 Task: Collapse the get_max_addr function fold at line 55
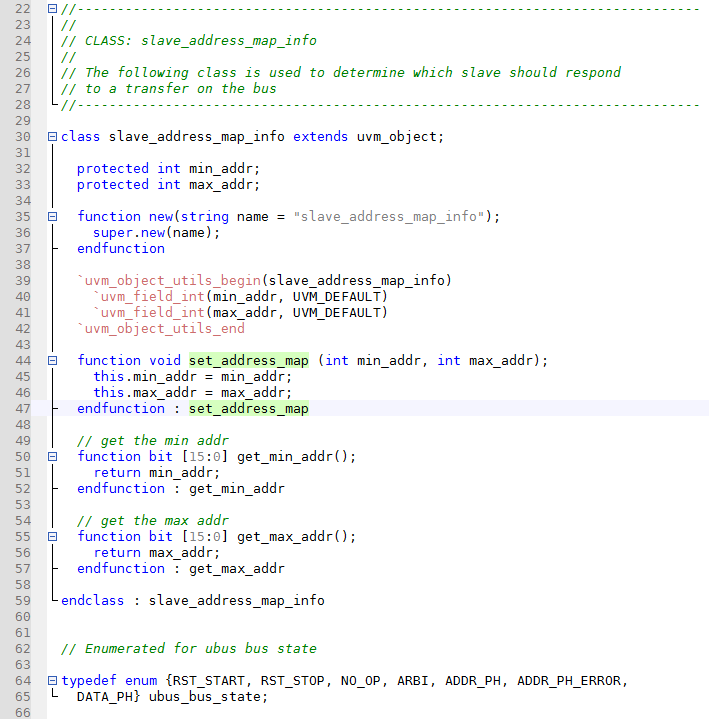pyautogui.click(x=53, y=536)
